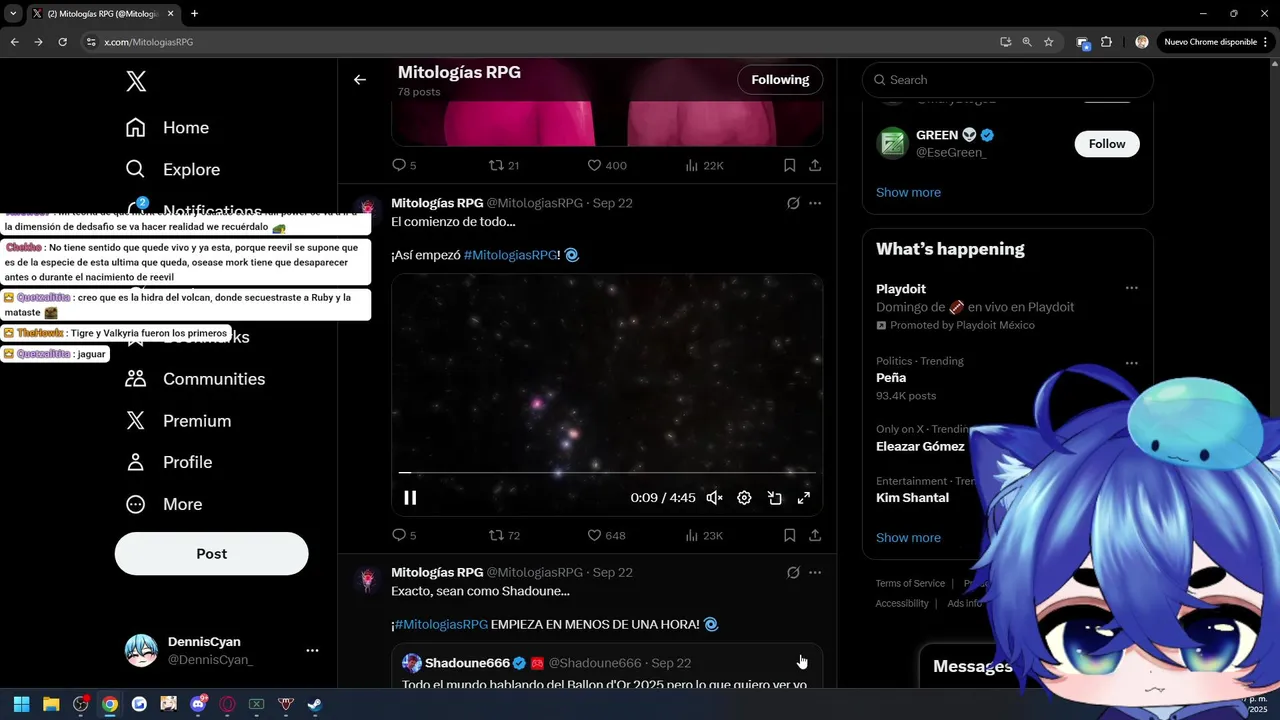
Task: Open more options on El comienzo post
Action: tap(815, 203)
